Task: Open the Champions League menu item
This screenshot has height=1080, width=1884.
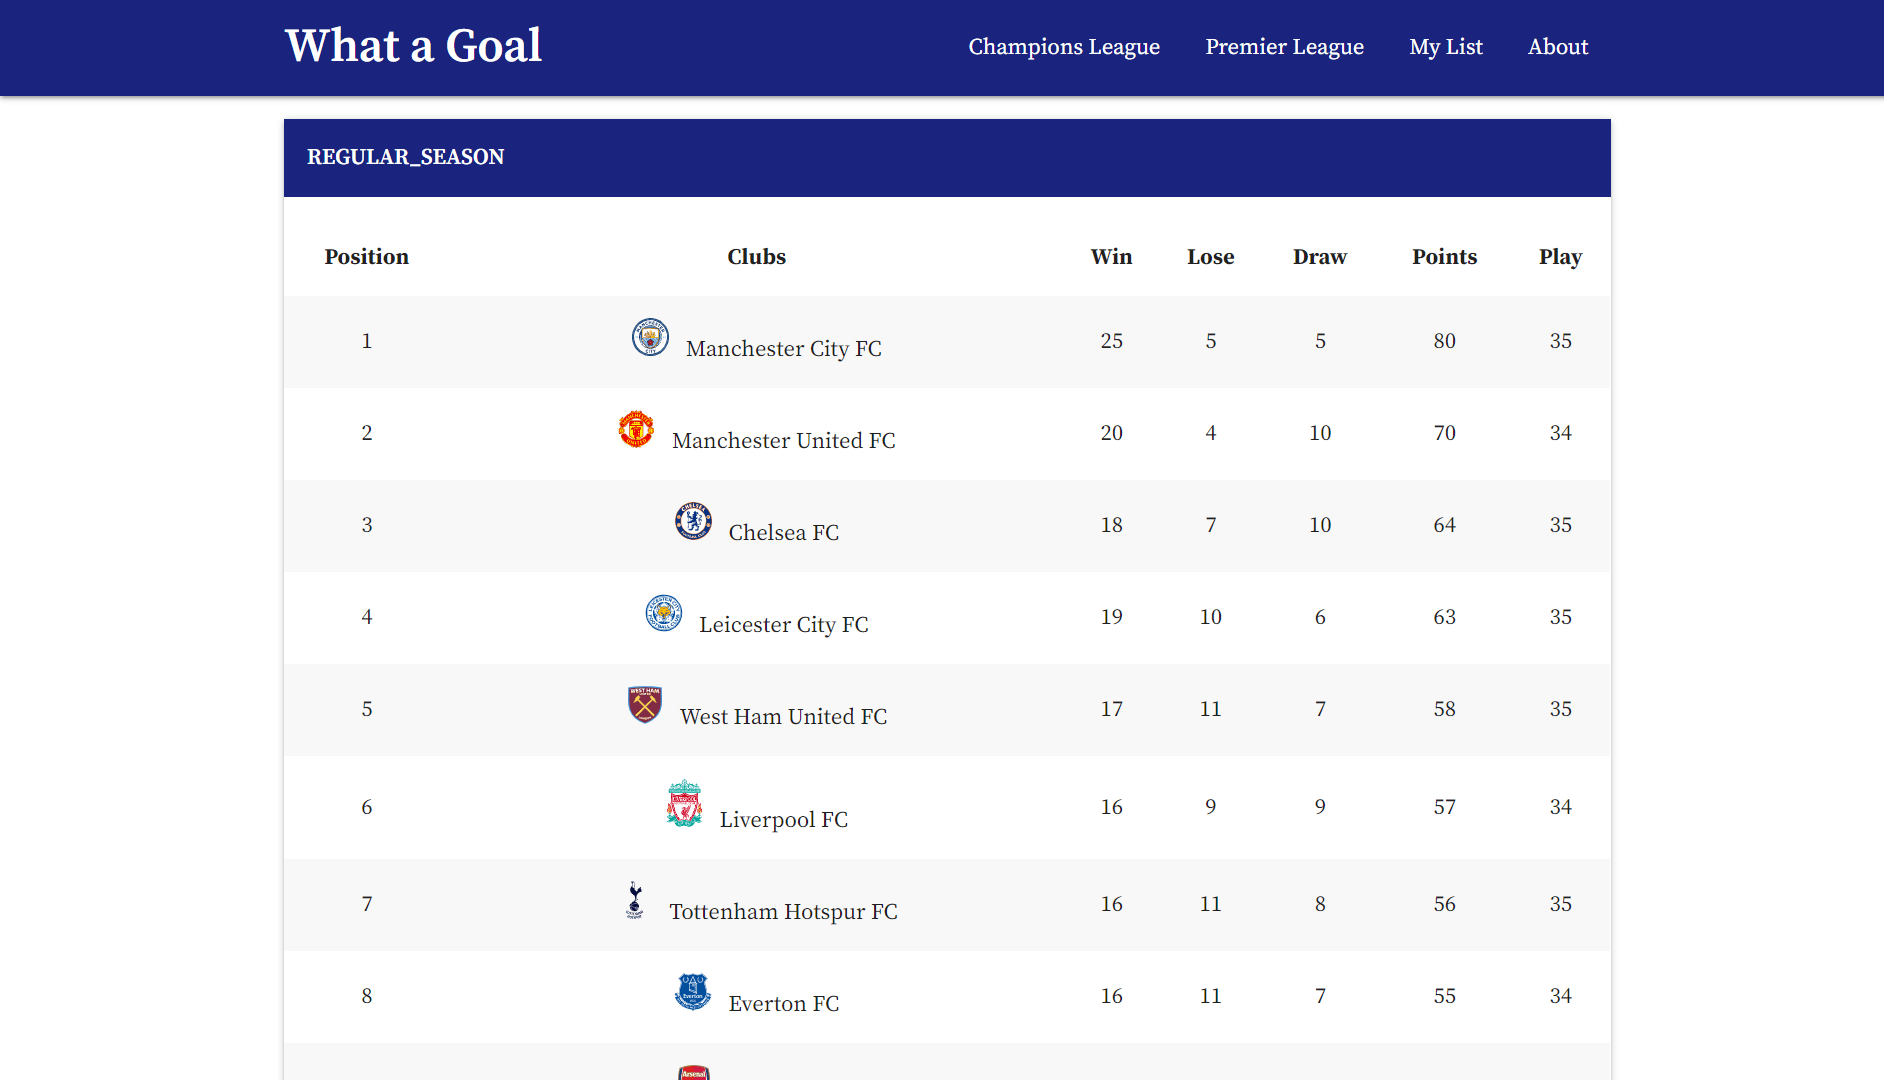Action: 1064,47
